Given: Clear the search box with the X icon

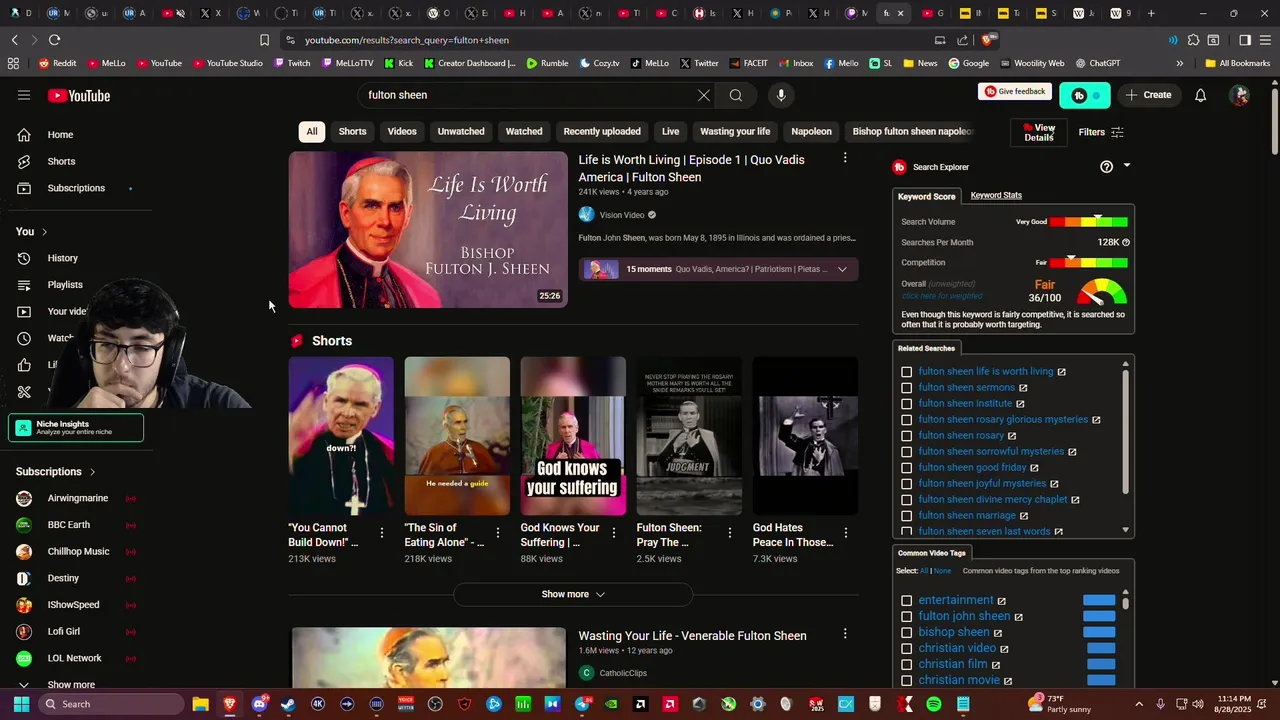Looking at the screenshot, I should coord(704,95).
